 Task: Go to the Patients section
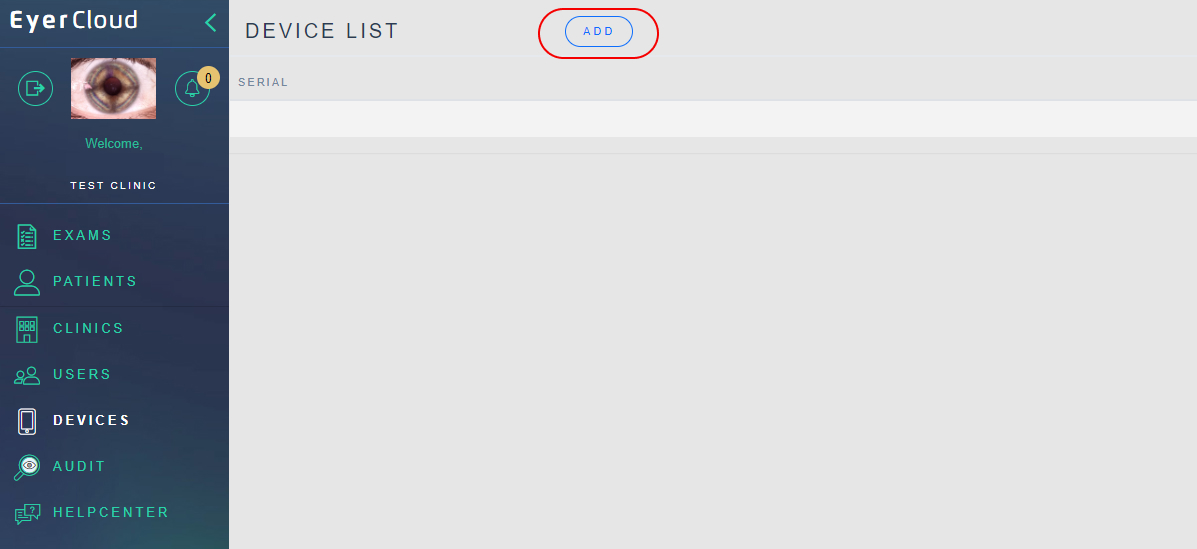pos(95,282)
